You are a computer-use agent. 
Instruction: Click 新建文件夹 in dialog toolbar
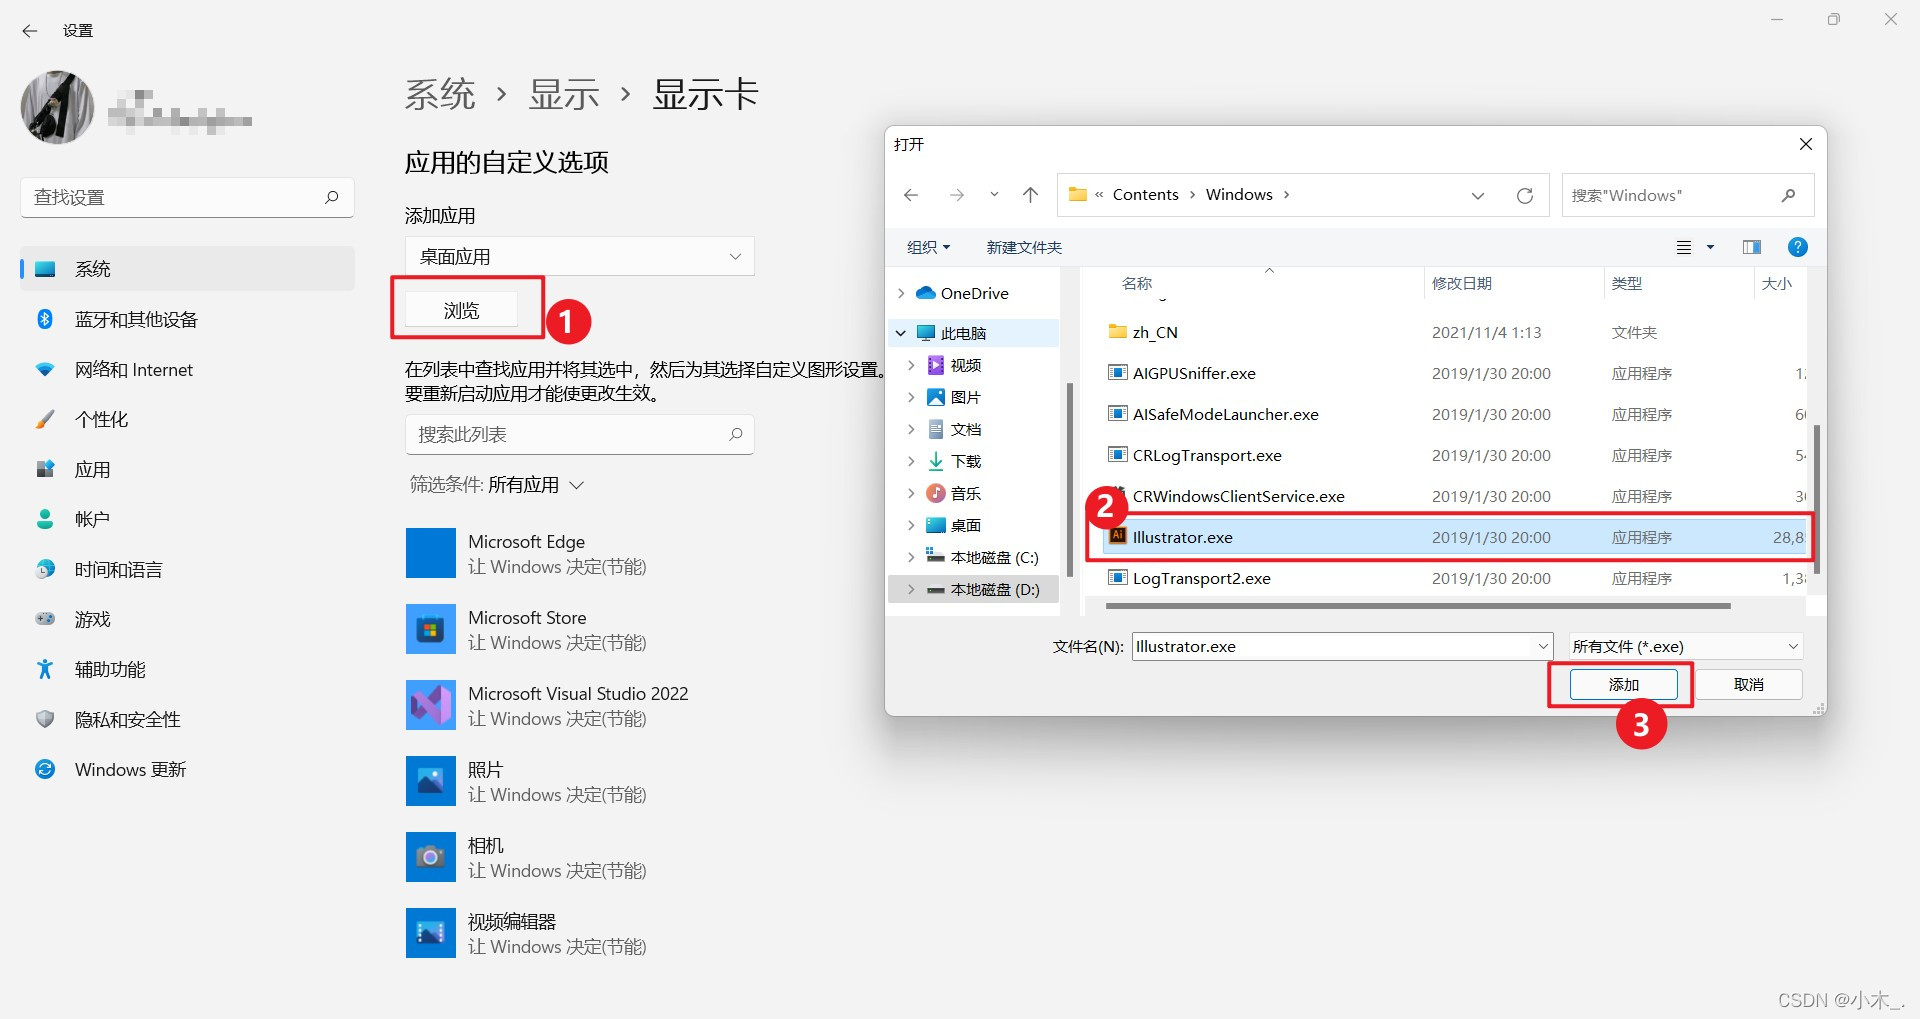click(1024, 247)
